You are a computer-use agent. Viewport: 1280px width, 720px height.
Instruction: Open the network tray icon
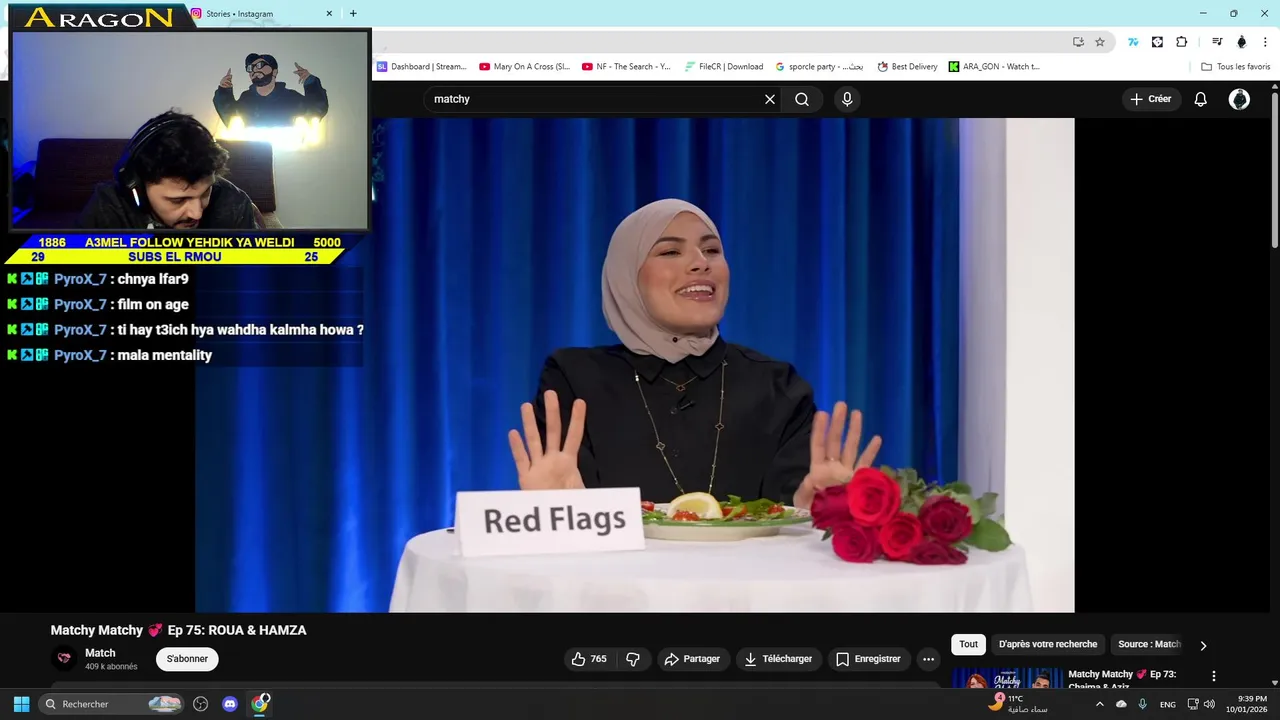tap(1193, 704)
